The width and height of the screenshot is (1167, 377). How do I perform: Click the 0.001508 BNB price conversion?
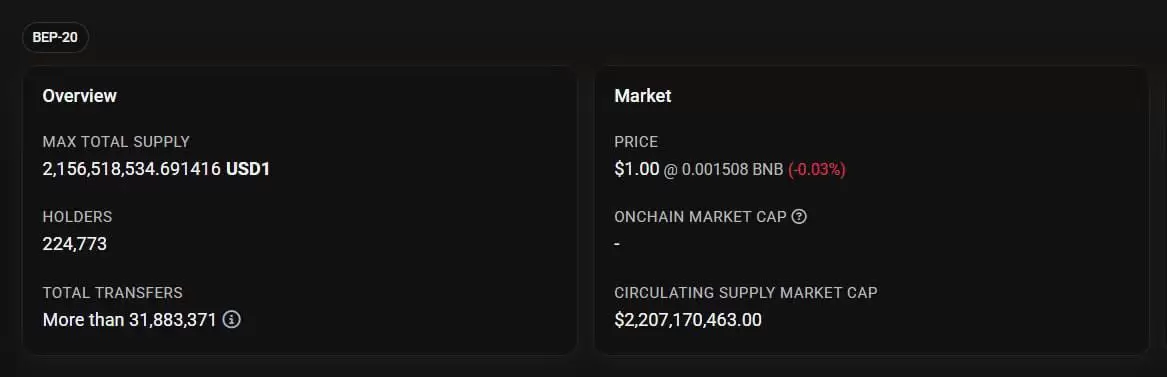tap(731, 170)
